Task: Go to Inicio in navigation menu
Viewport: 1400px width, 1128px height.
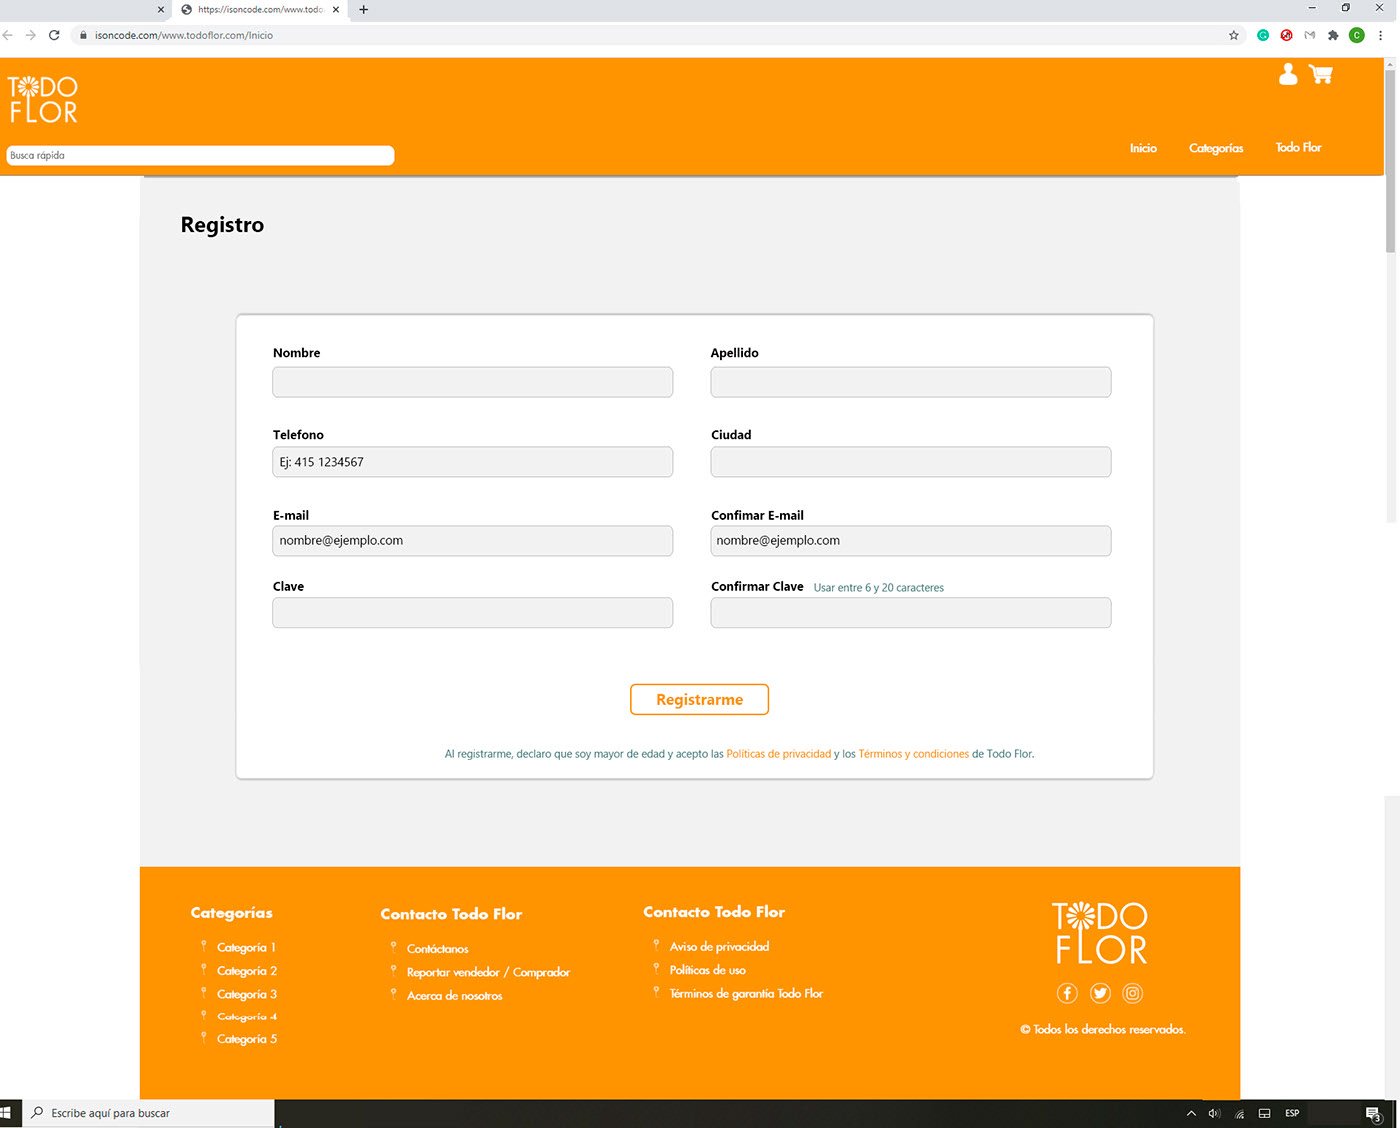Action: [1143, 148]
